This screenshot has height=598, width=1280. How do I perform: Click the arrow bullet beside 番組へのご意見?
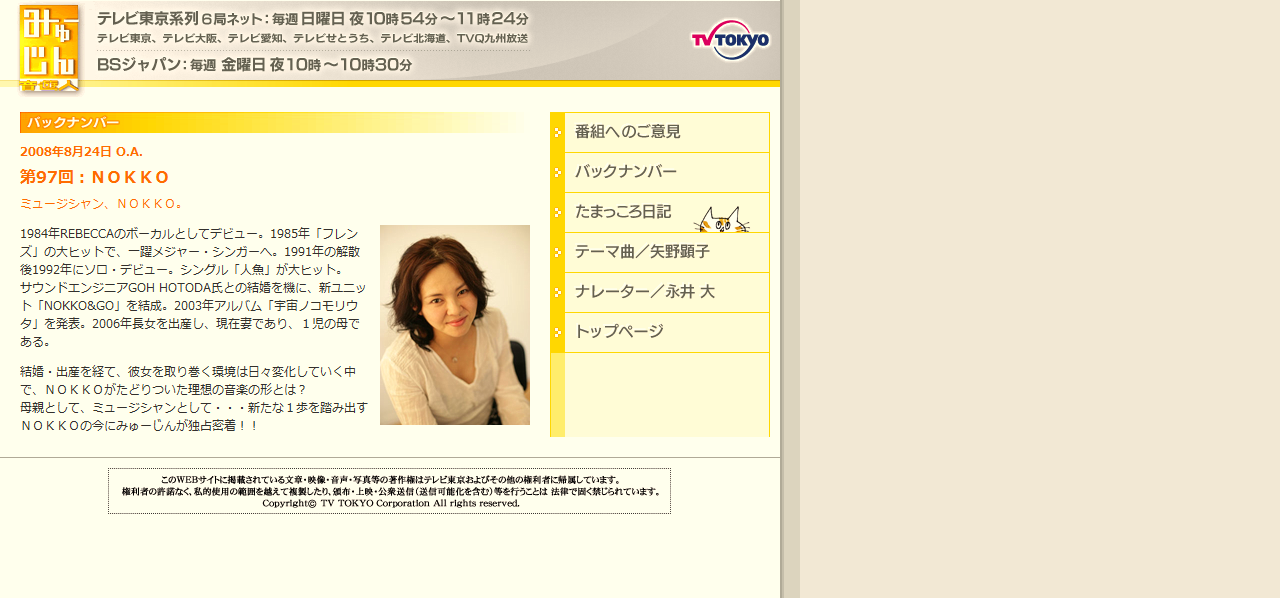(x=557, y=132)
